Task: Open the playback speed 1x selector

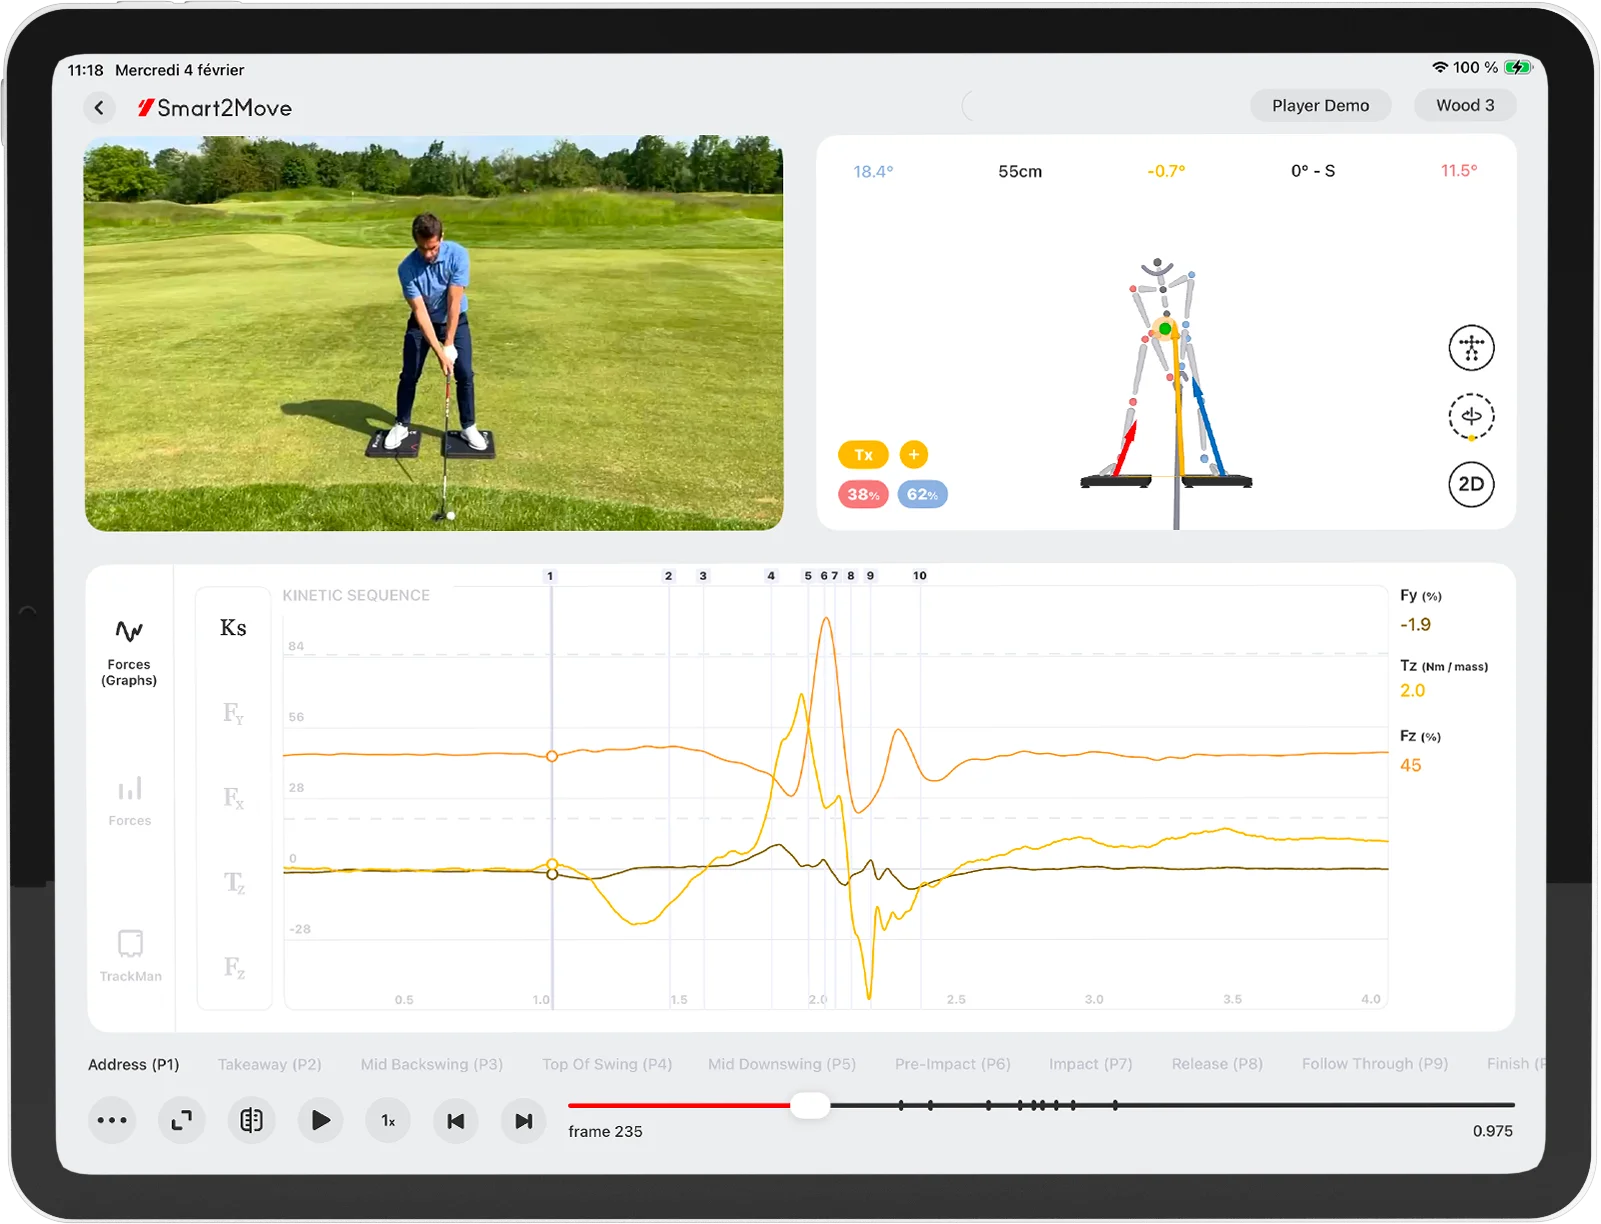Action: (x=387, y=1120)
